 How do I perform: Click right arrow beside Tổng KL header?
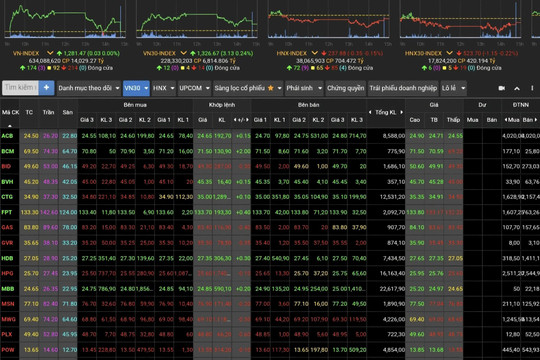pyautogui.click(x=402, y=112)
